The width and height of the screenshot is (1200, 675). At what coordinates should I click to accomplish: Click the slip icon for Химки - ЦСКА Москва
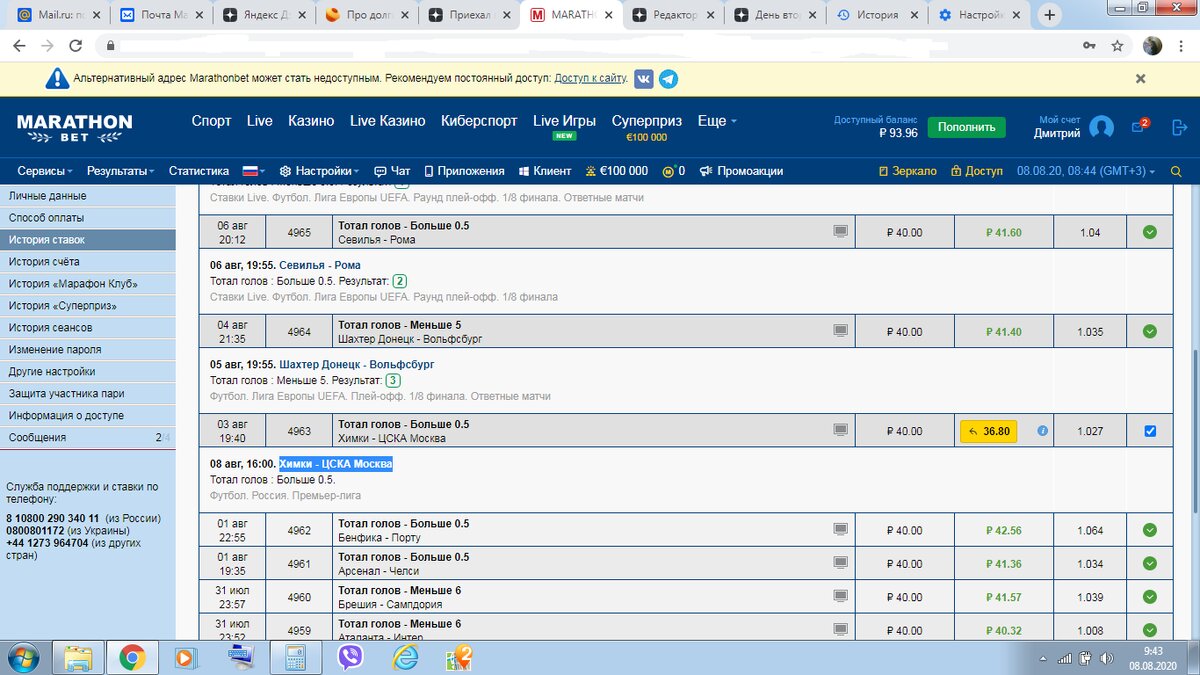point(840,430)
